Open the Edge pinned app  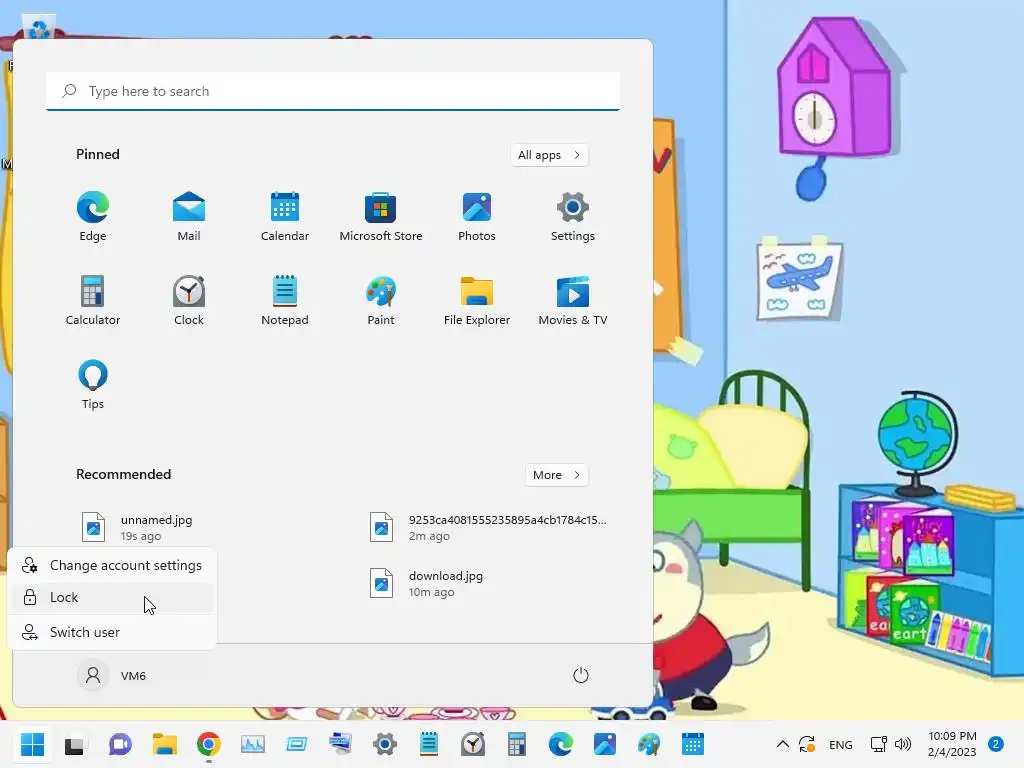pyautogui.click(x=93, y=217)
